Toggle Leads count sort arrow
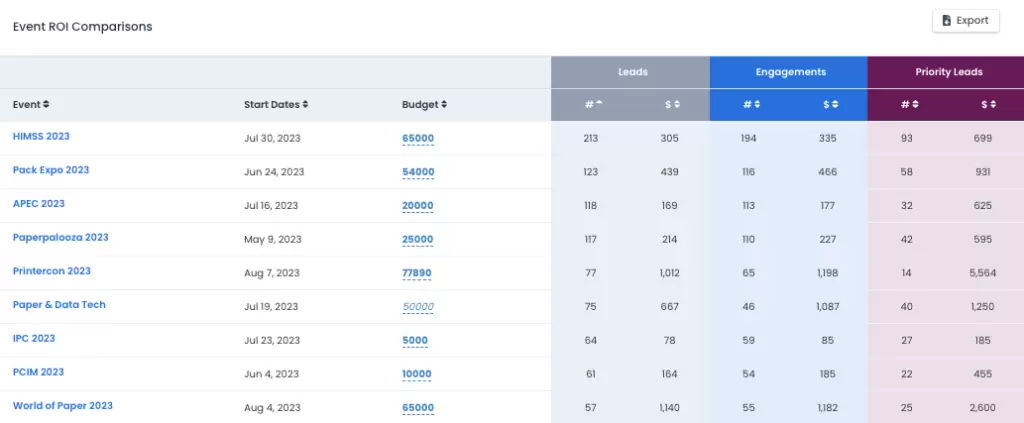The height and width of the screenshot is (423, 1024). pos(599,104)
